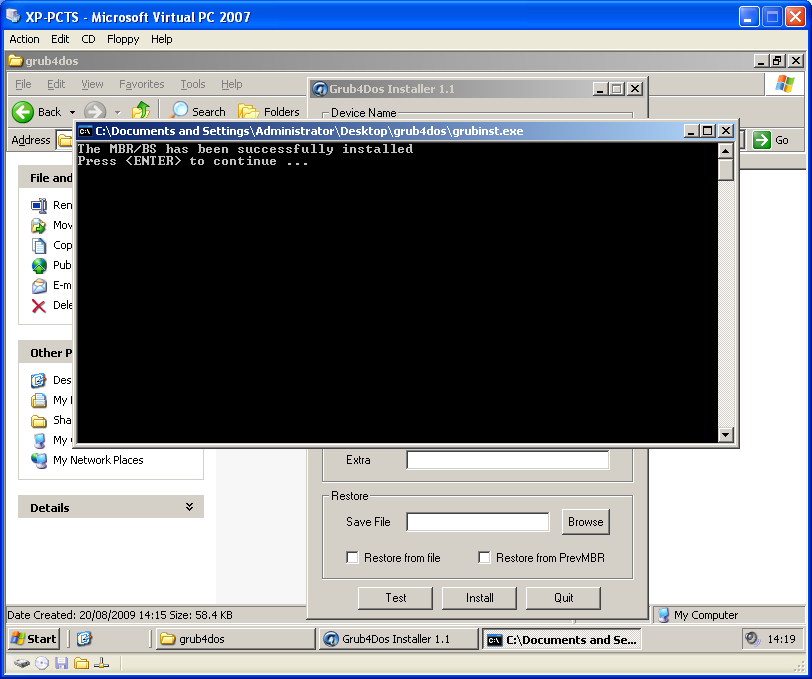Screen dimensions: 812x679
Task: Click the Virtual PC CD drive status icon
Action: tap(42, 663)
